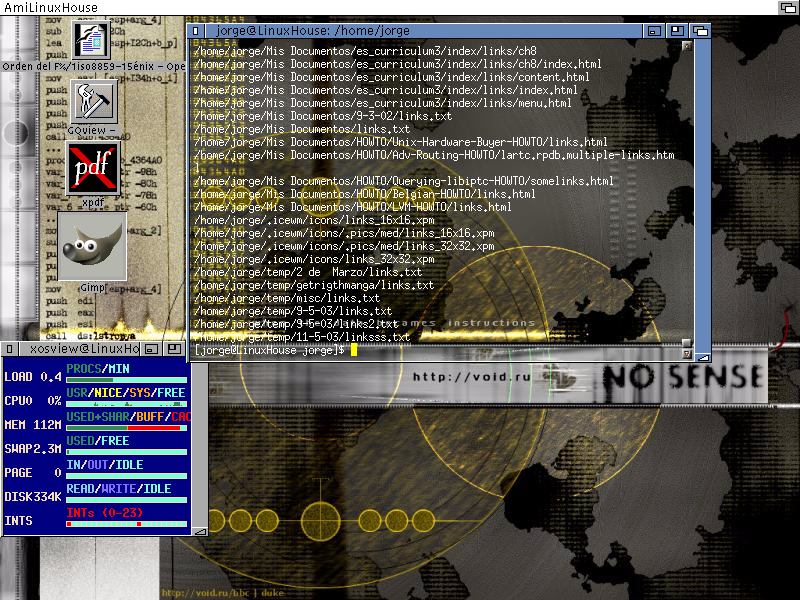The width and height of the screenshot is (800, 600).
Task: Click the xosview@LinuxHo title bar text
Action: [x=84, y=348]
